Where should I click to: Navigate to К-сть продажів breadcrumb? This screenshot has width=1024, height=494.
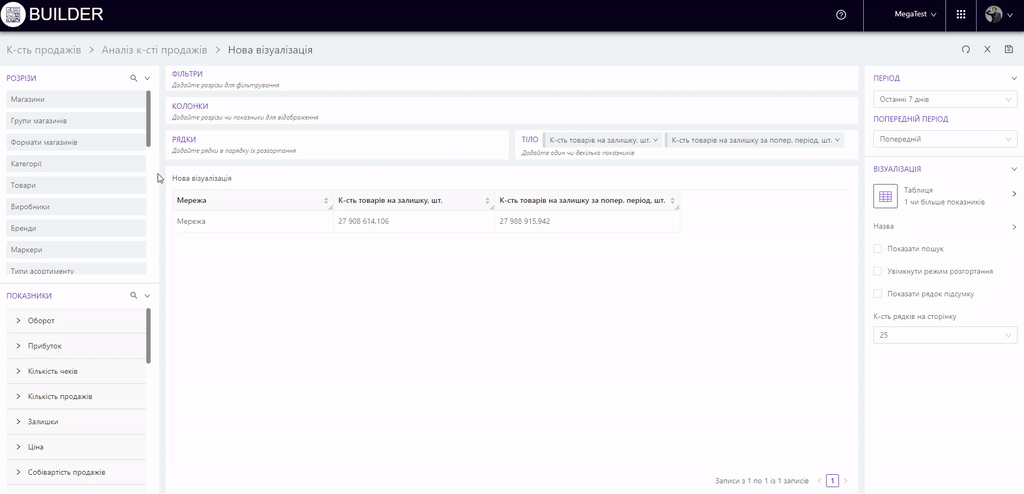tap(42, 50)
